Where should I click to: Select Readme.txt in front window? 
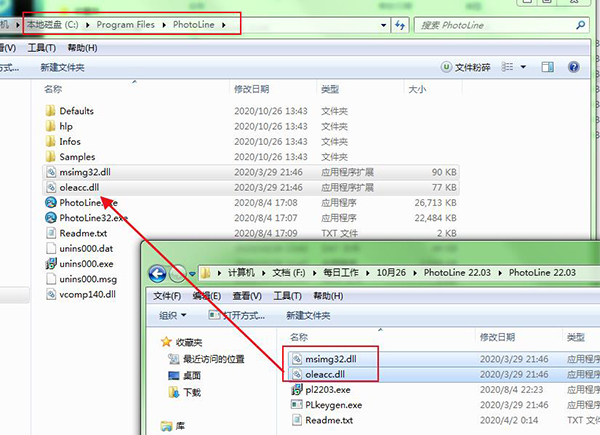[x=329, y=420]
